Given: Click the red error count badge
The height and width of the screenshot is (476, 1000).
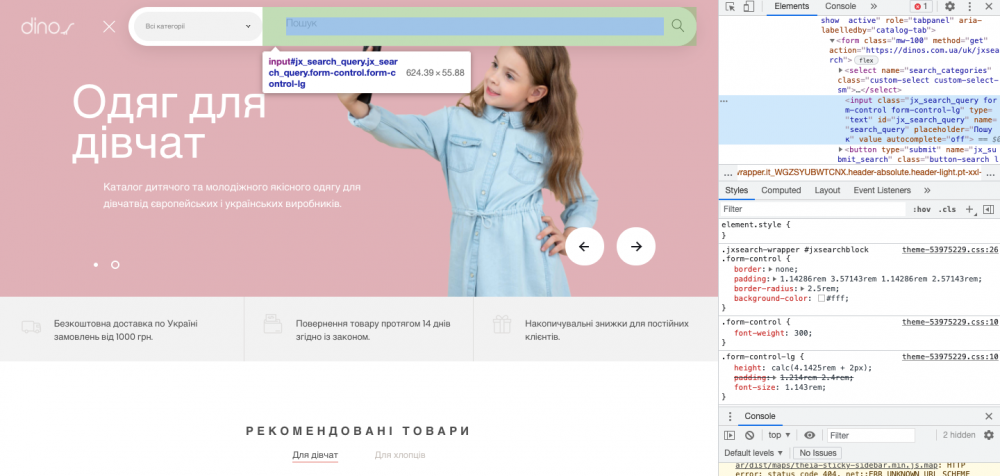Looking at the screenshot, I should pyautogui.click(x=921, y=6).
